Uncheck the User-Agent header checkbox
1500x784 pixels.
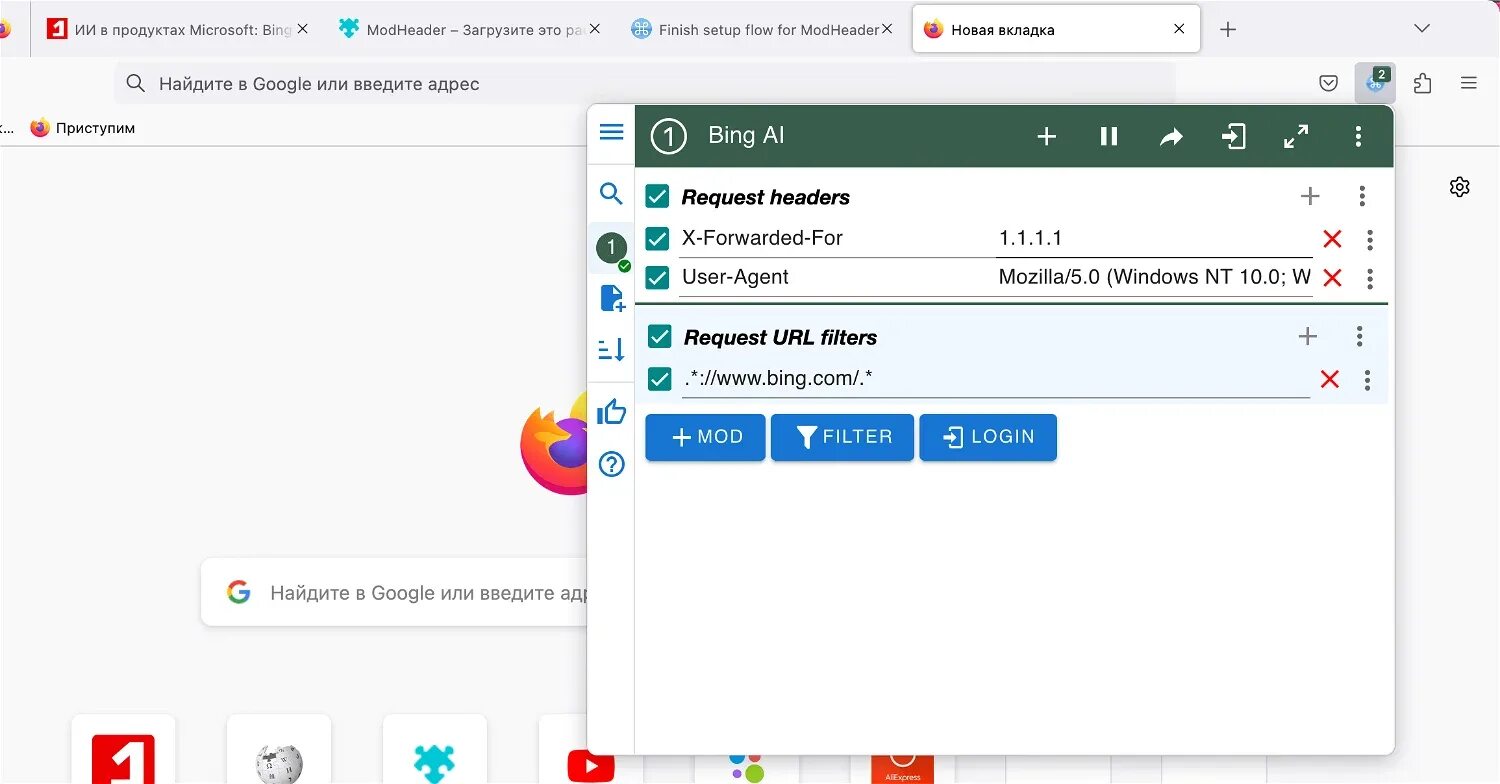point(657,277)
